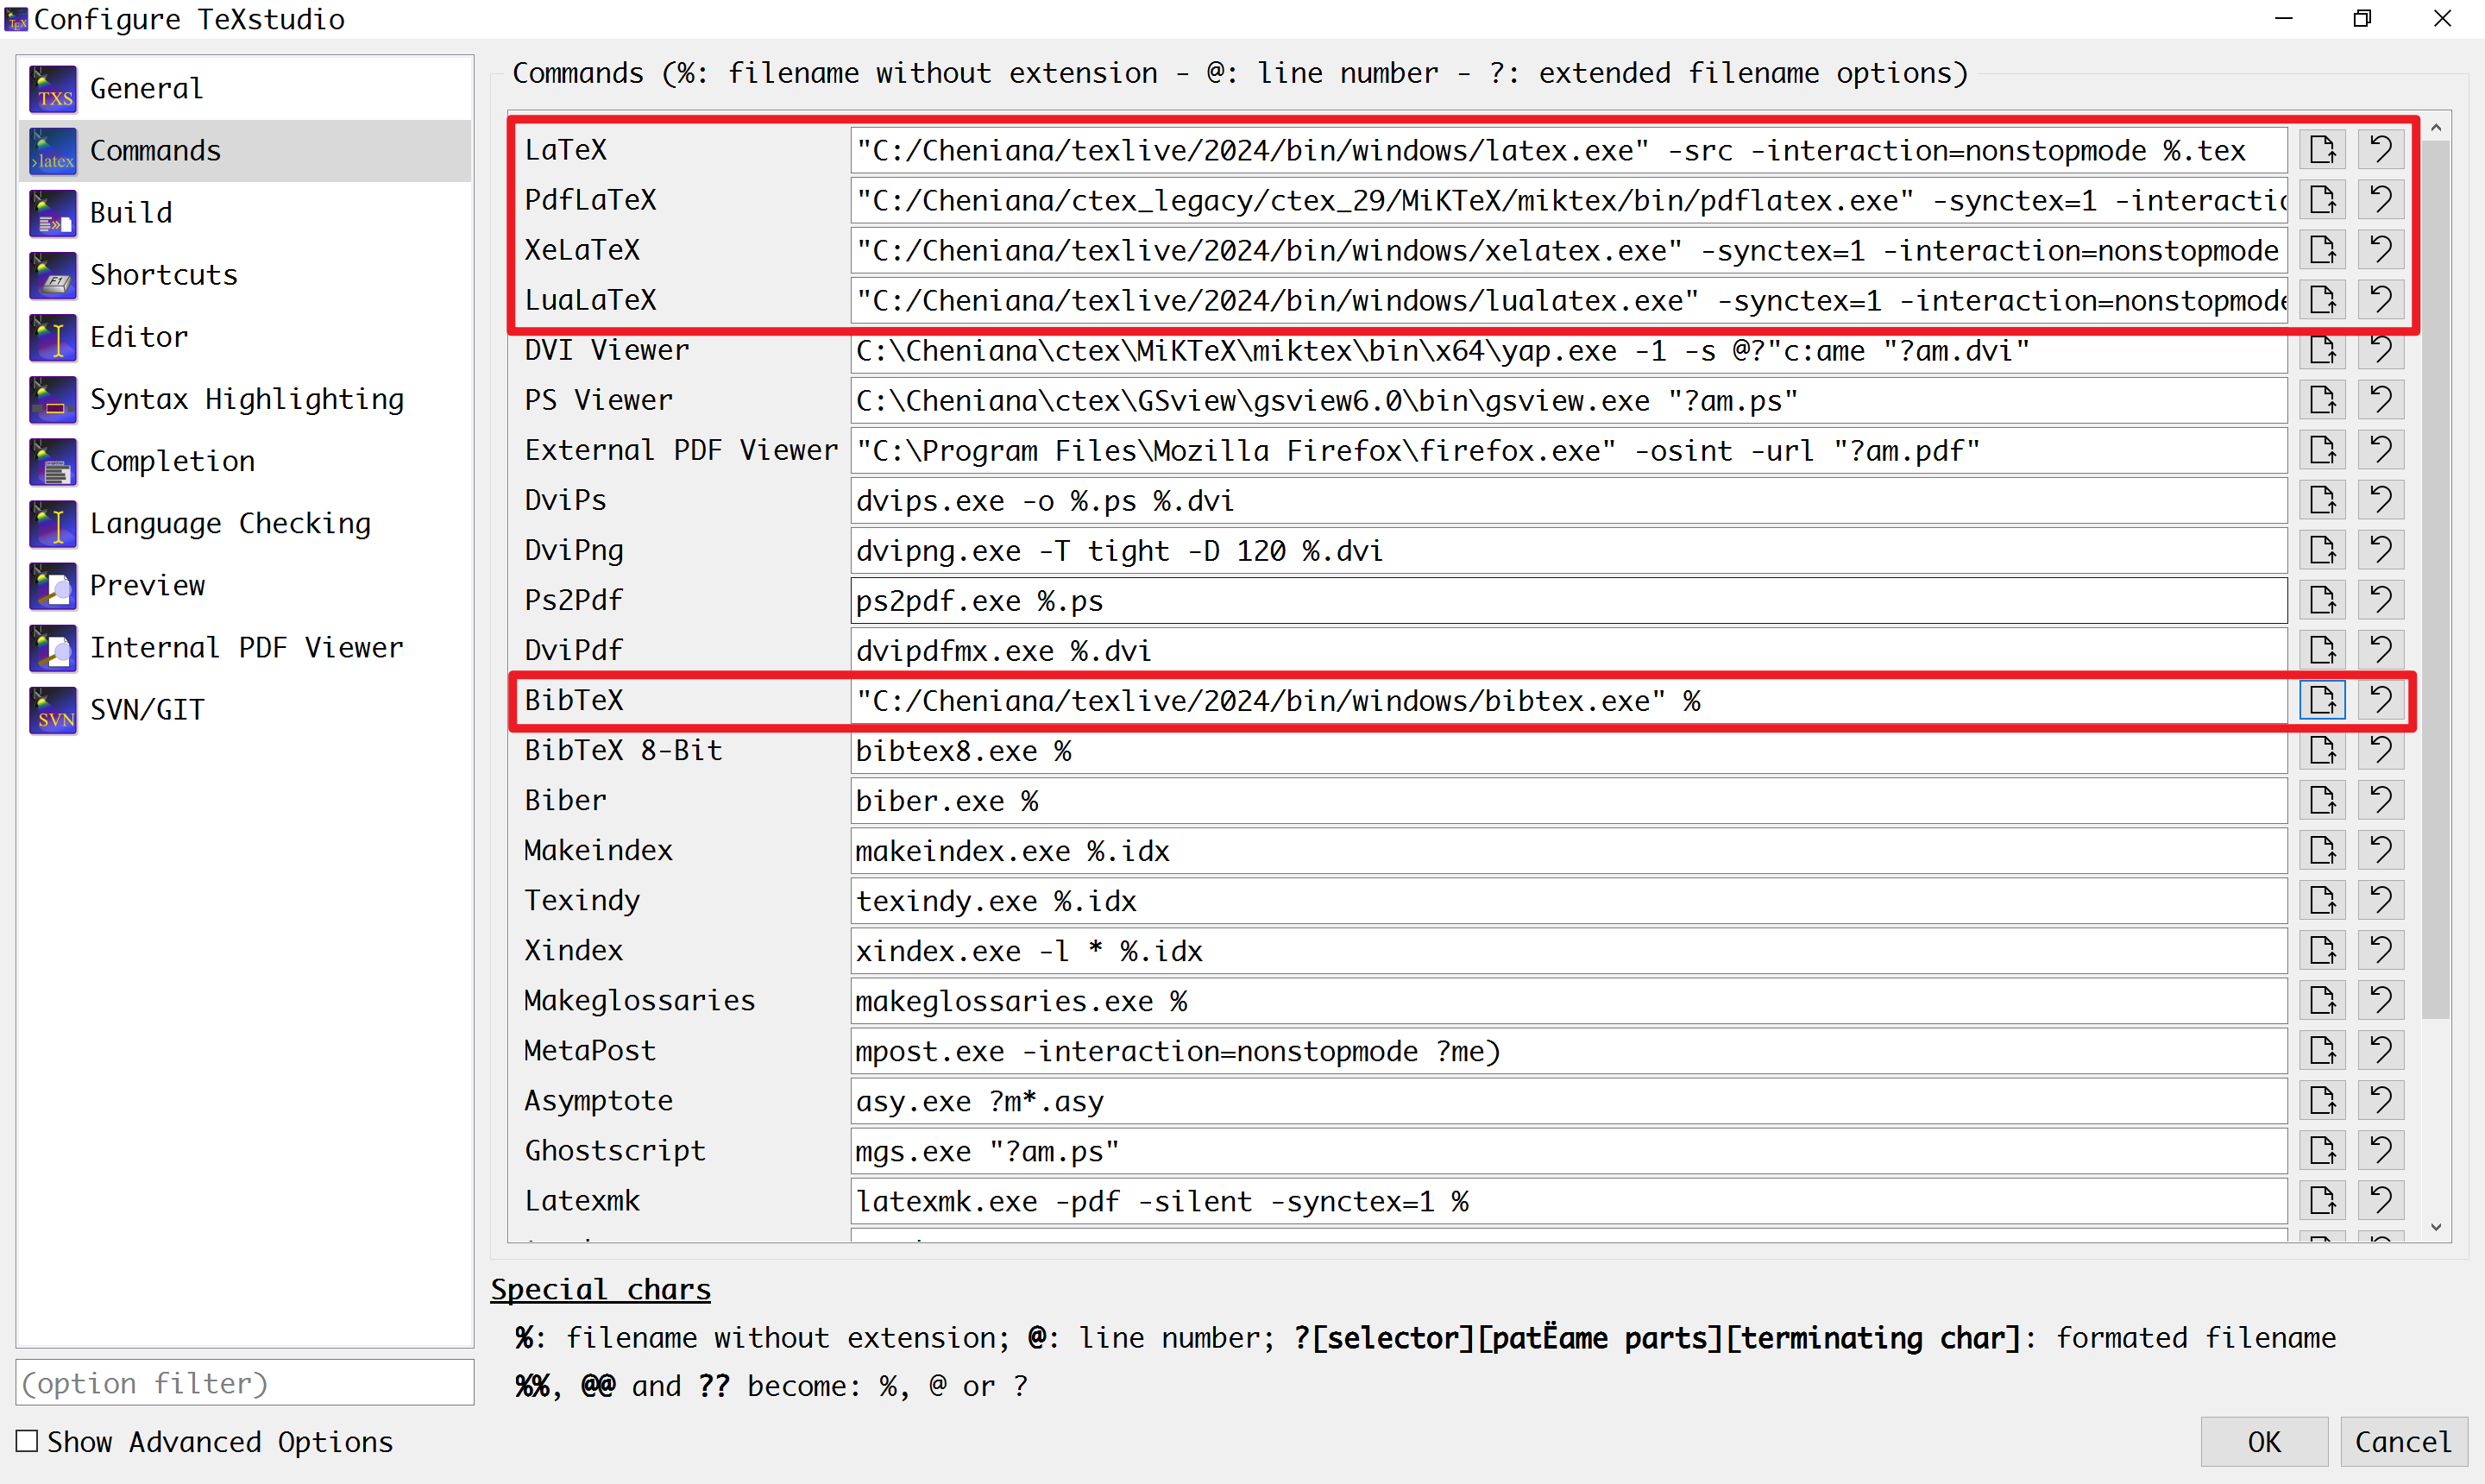2485x1484 pixels.
Task: Open the General settings page
Action: [244, 89]
